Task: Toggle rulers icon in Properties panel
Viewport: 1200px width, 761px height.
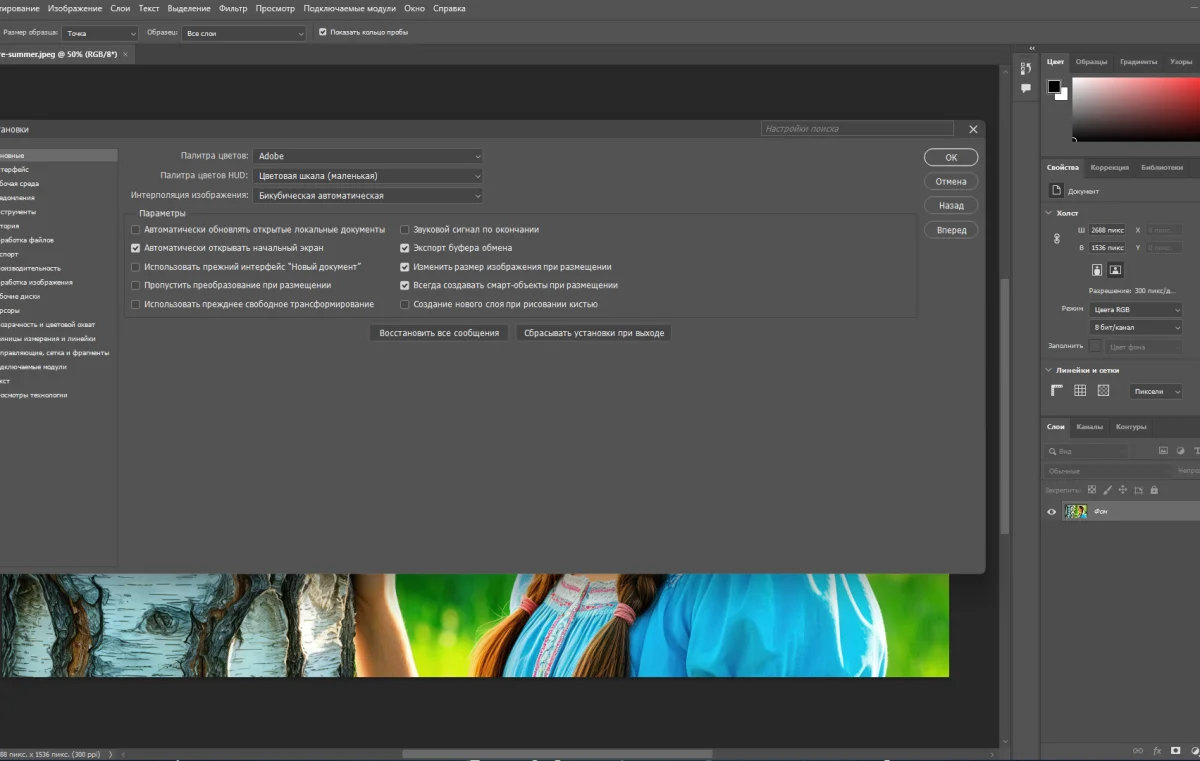Action: 1056,391
